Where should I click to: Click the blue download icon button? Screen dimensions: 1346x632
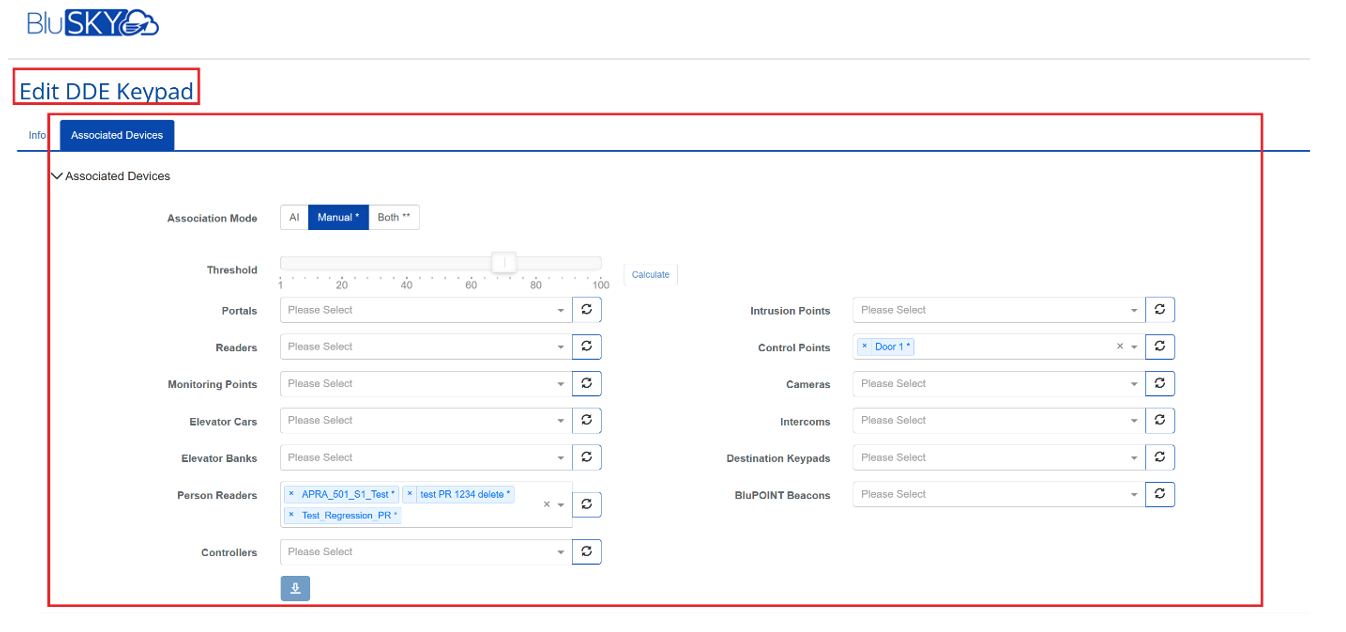[295, 588]
